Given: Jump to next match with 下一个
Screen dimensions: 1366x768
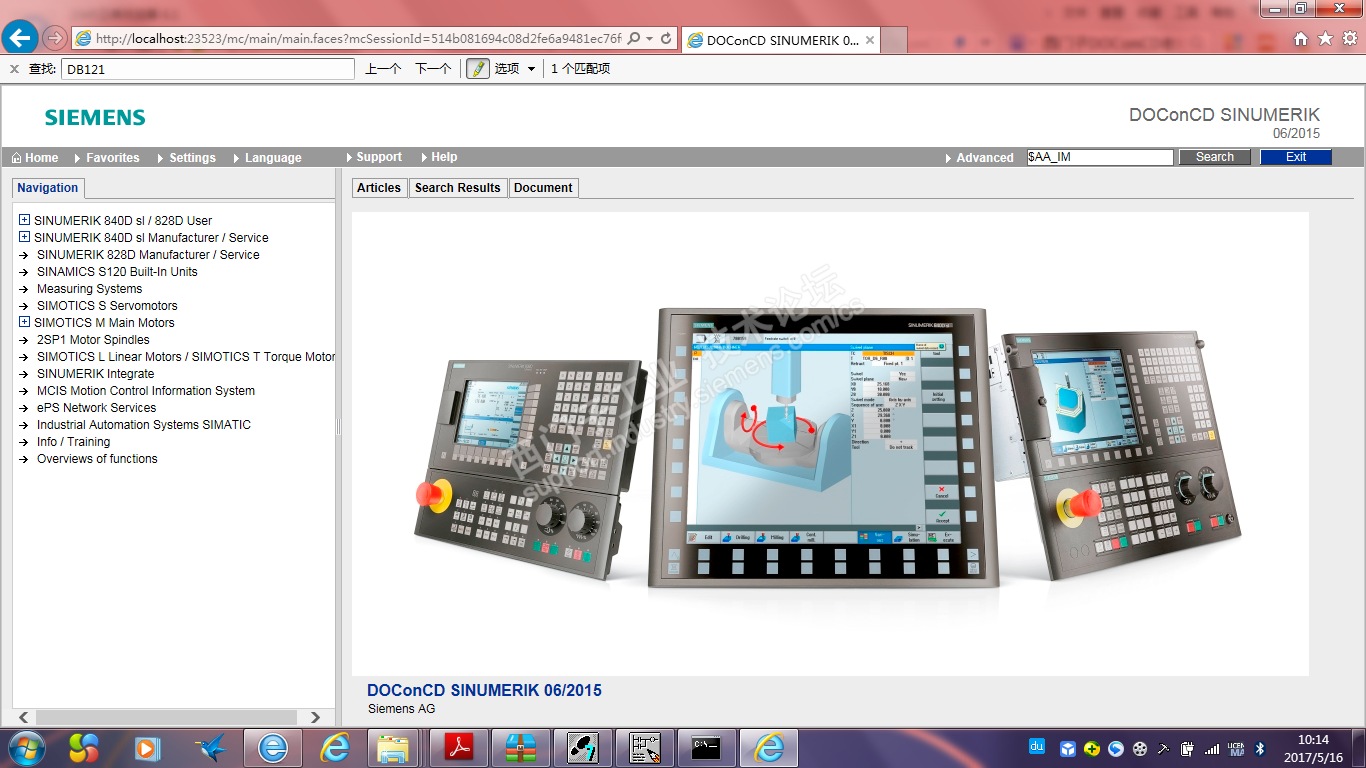Looking at the screenshot, I should (x=433, y=69).
